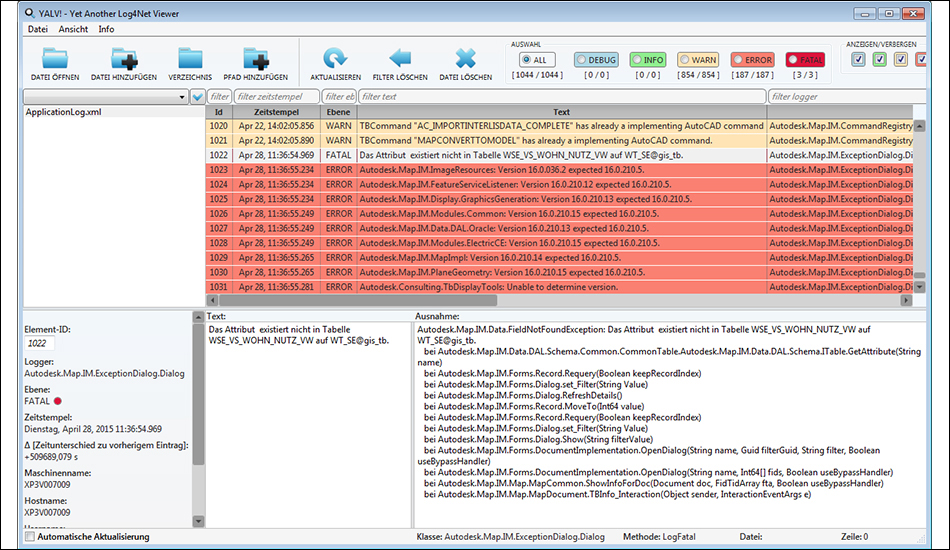Click the Klasse status bar entry
Viewport: 950px width, 550px height.
coord(510,537)
